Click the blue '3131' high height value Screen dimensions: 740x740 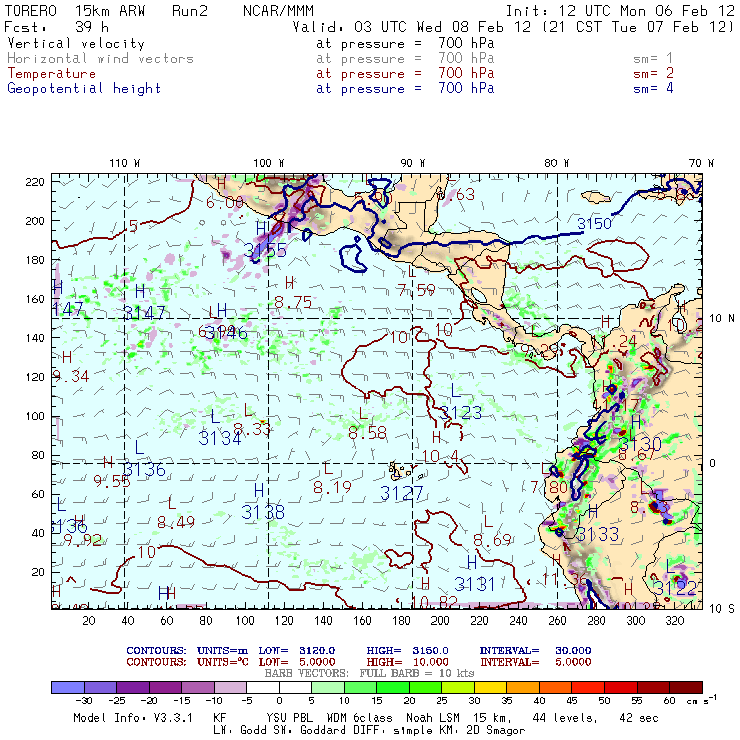474,584
